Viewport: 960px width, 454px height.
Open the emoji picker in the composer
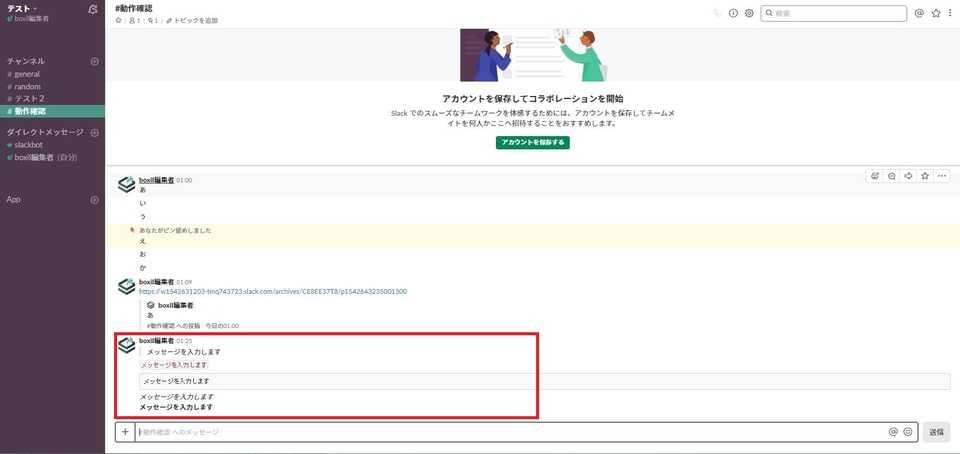pos(908,432)
